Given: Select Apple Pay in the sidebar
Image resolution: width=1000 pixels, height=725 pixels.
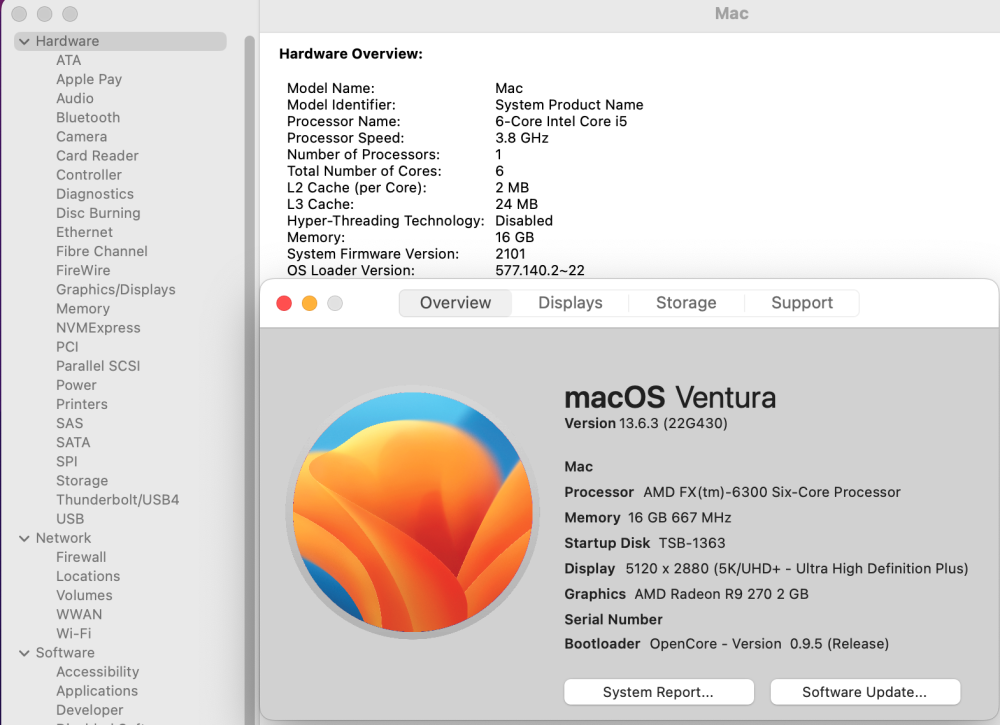Looking at the screenshot, I should (x=89, y=80).
